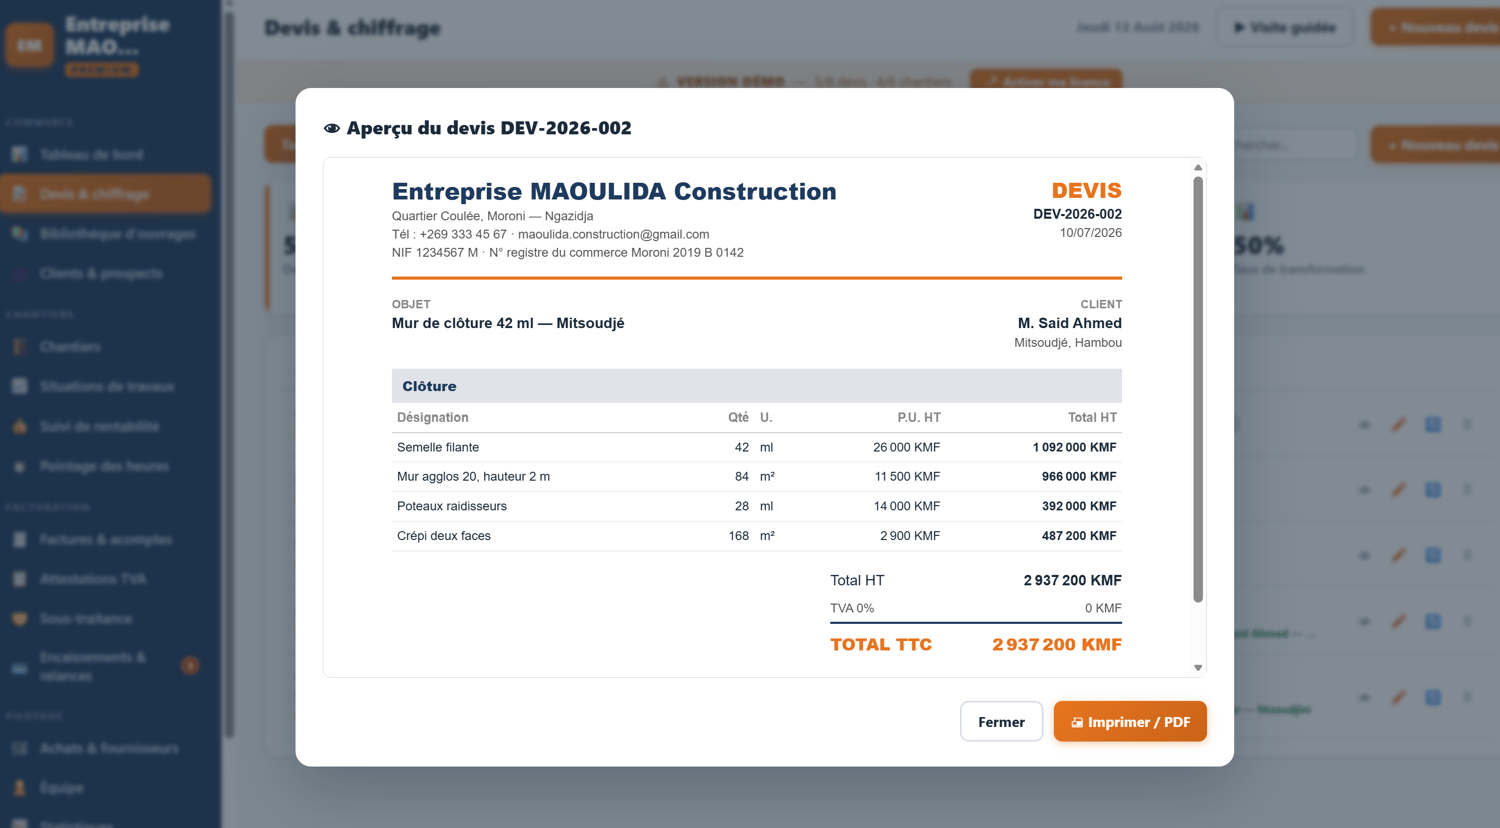Click the Suivi de rentabilité icon
Viewport: 1500px width, 828px height.
pyautogui.click(x=19, y=426)
